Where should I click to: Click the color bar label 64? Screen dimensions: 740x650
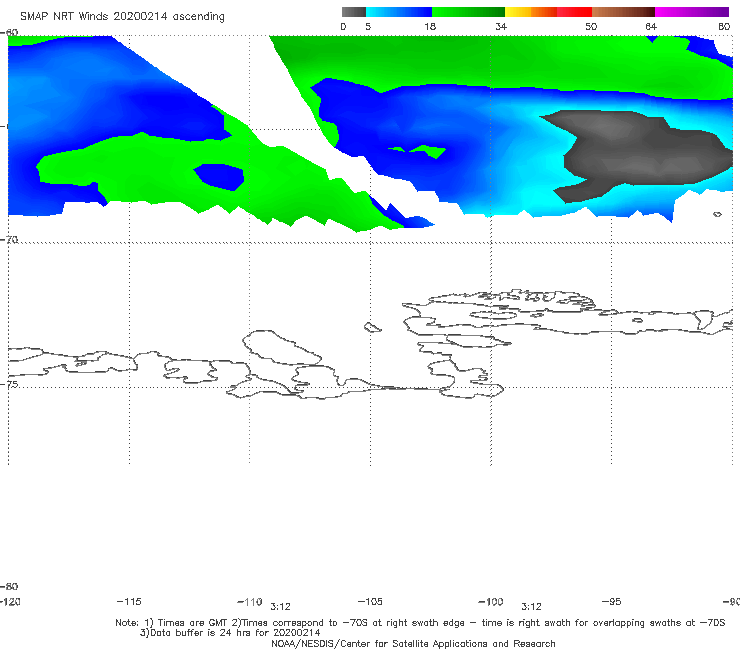[x=651, y=26]
